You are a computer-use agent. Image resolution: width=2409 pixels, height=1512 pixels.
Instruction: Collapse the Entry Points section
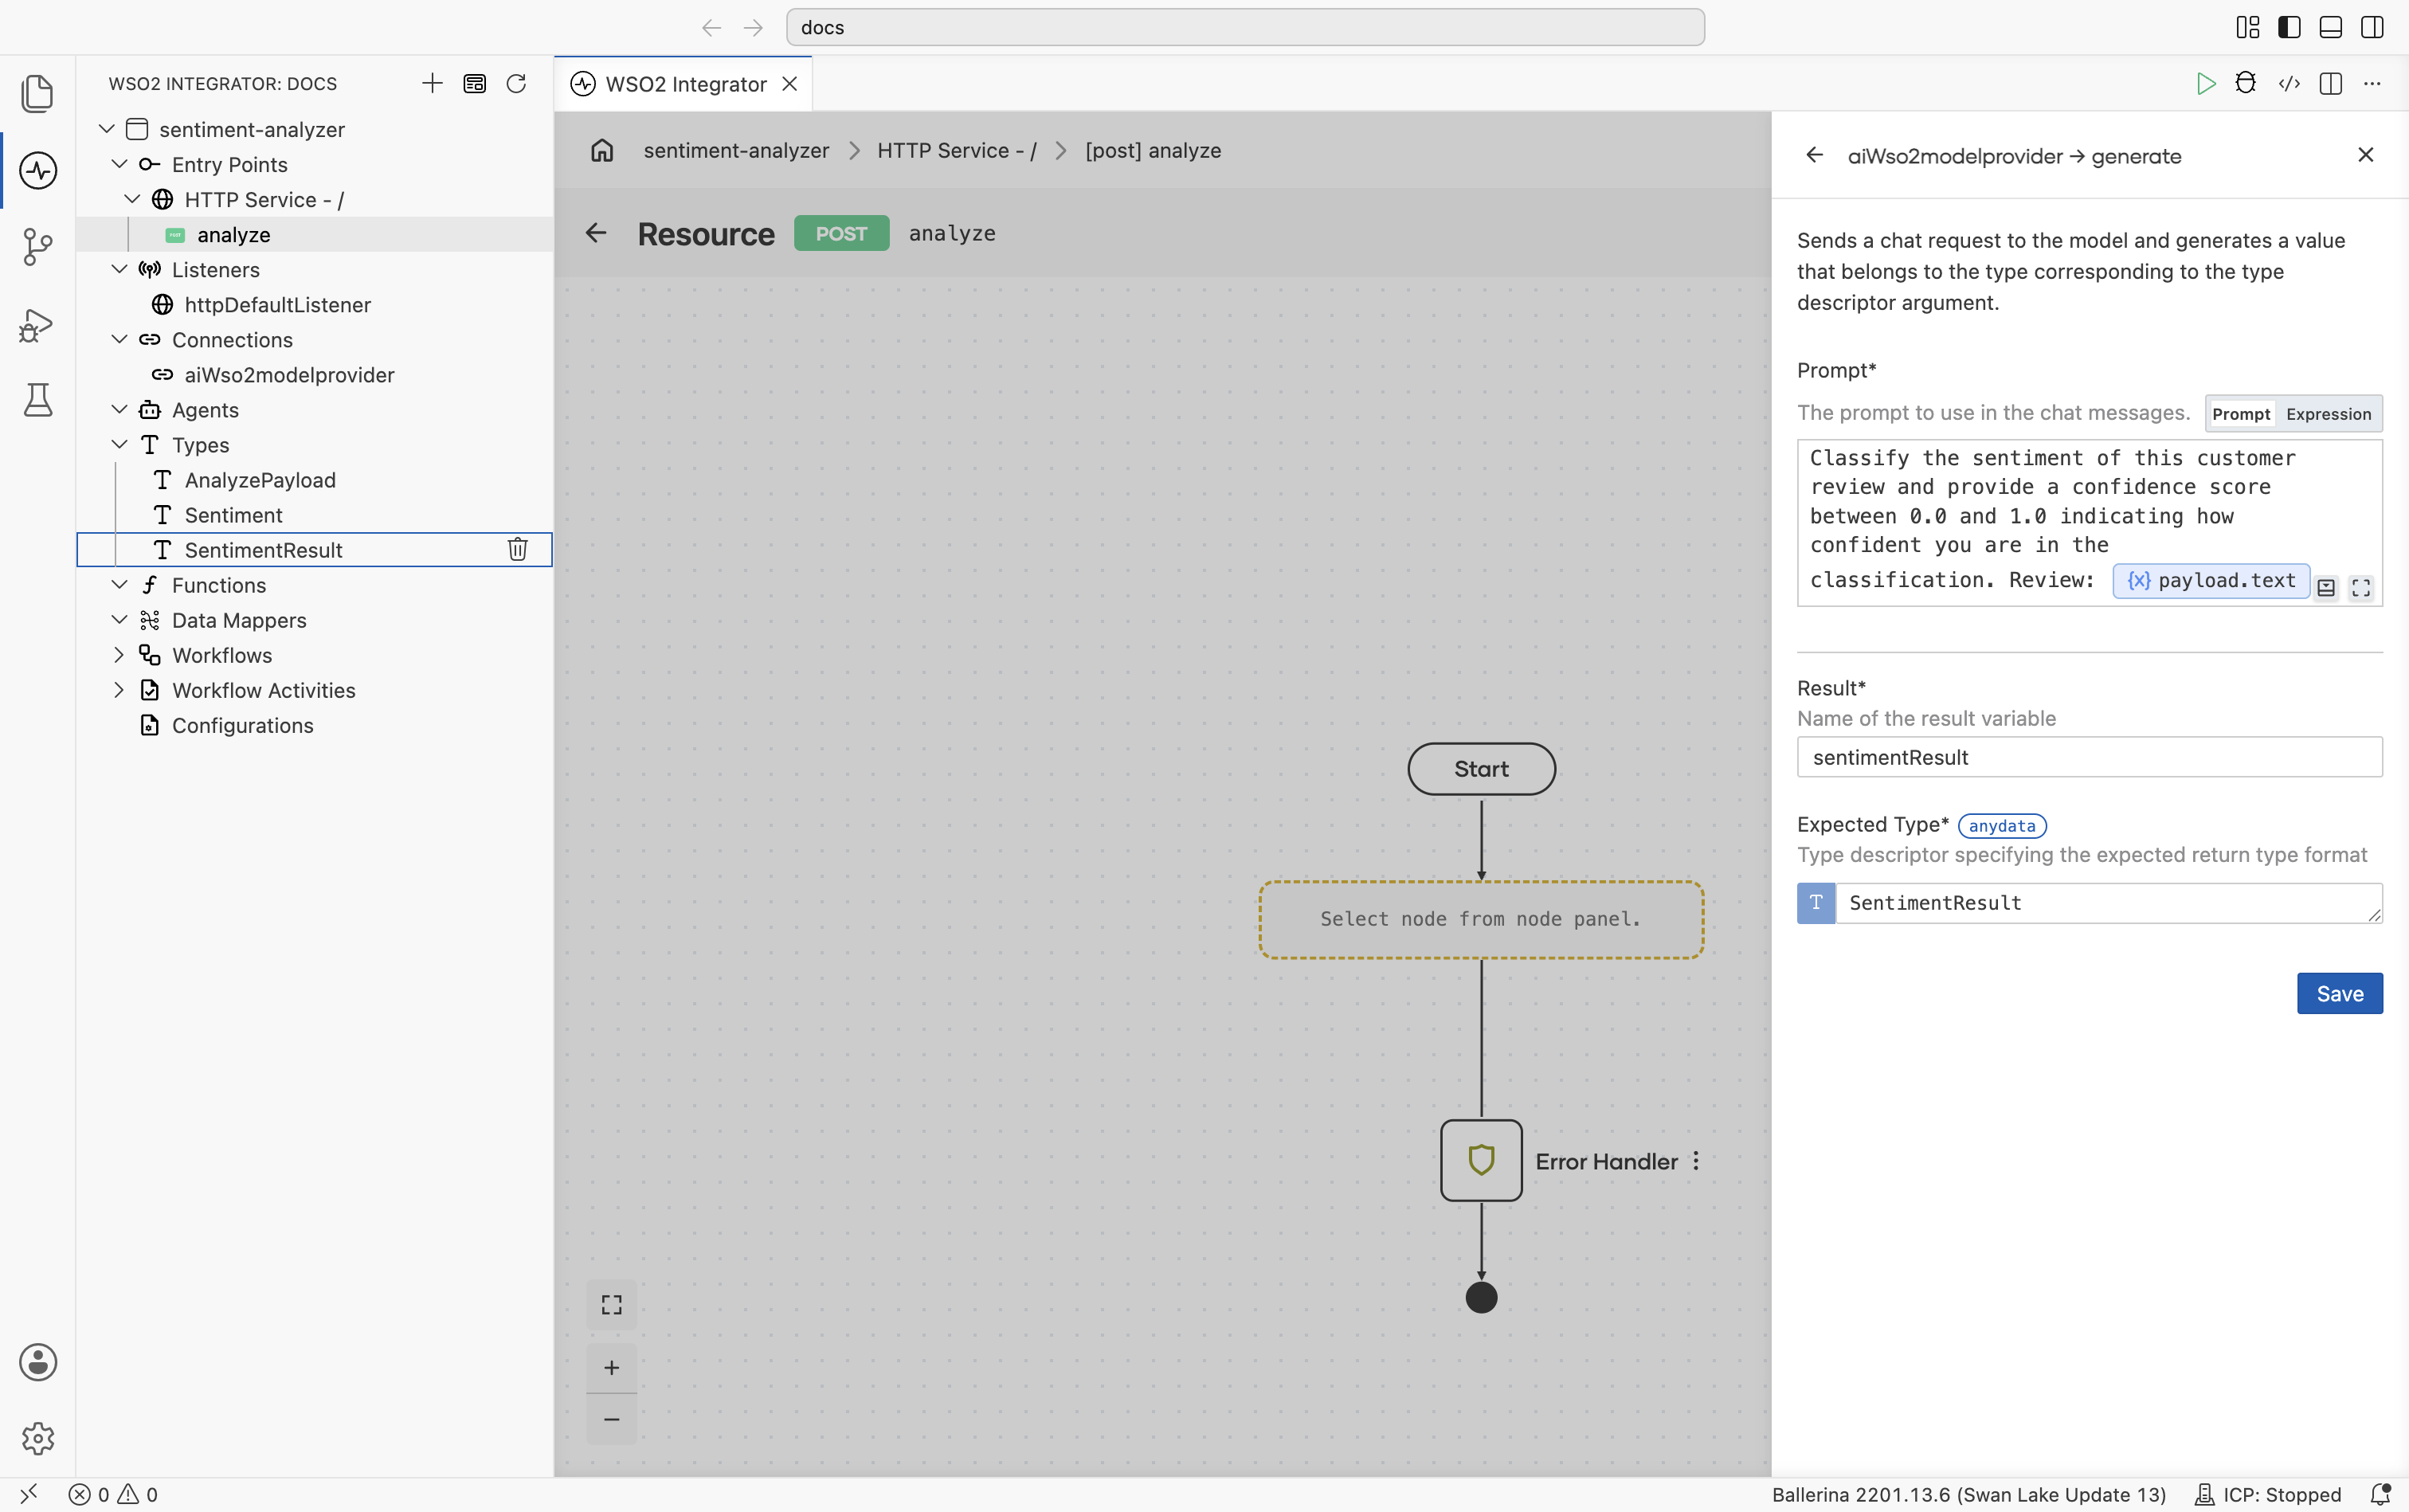(119, 164)
